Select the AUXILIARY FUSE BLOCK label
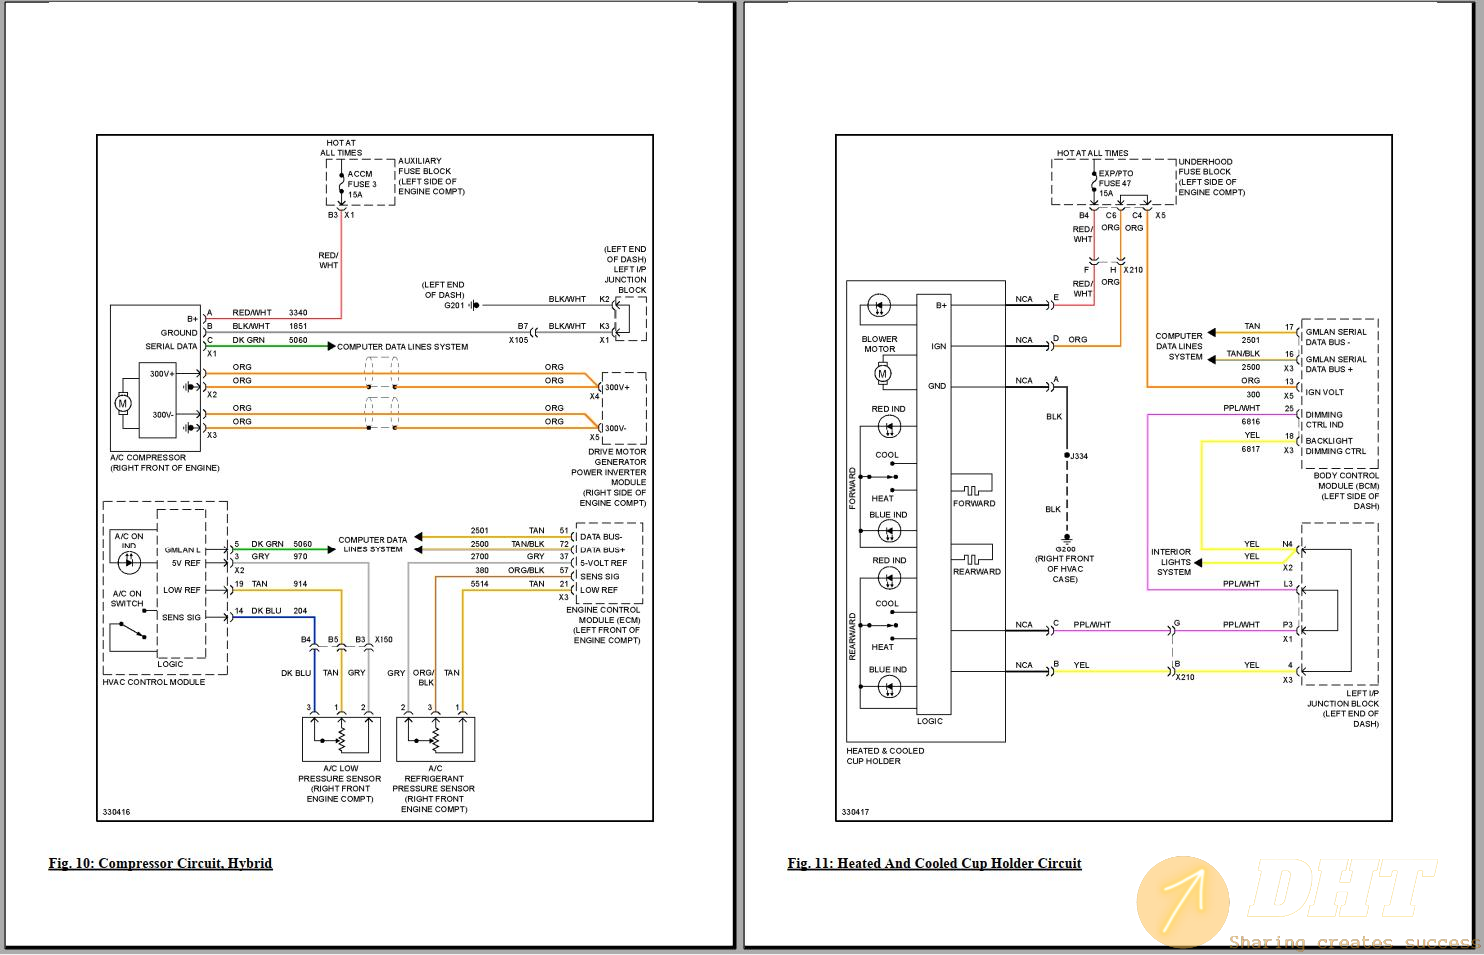1484x955 pixels. point(431,176)
